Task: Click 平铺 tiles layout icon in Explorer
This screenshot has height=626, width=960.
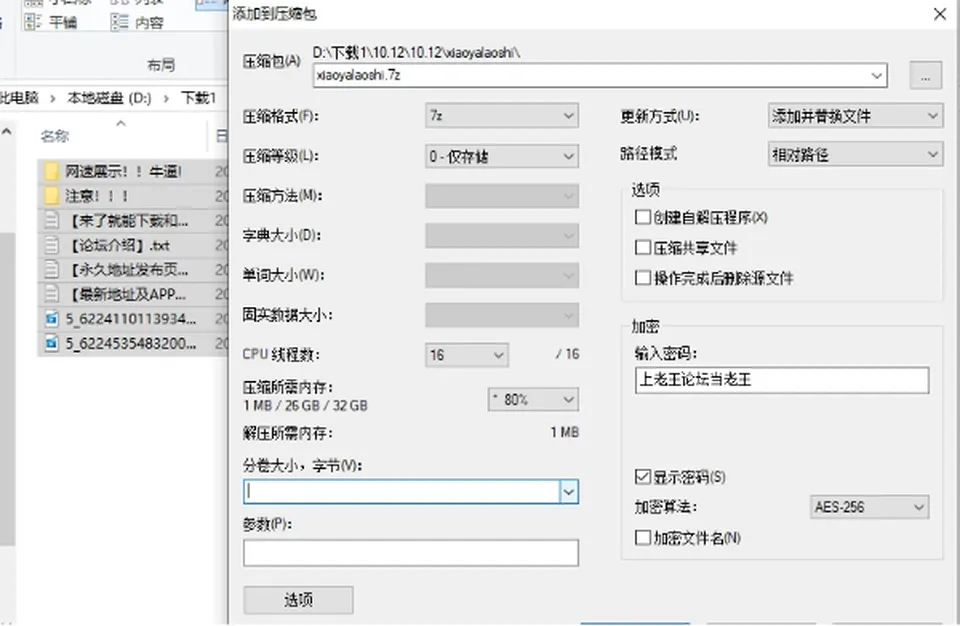Action: tap(32, 22)
